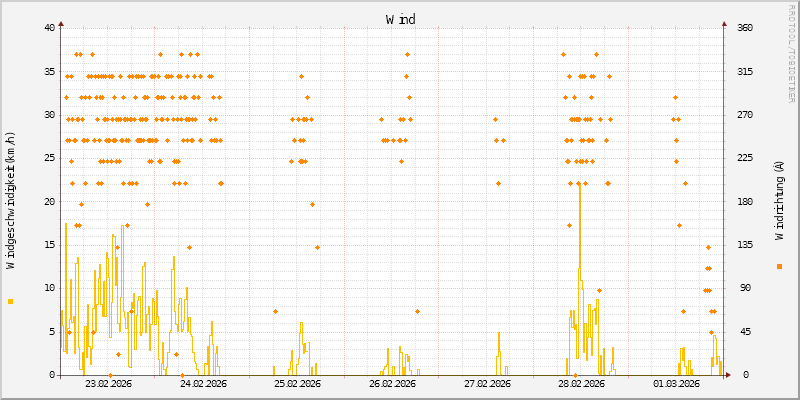Select the 28.02.2026 date label
The image size is (800, 400).
(x=581, y=383)
